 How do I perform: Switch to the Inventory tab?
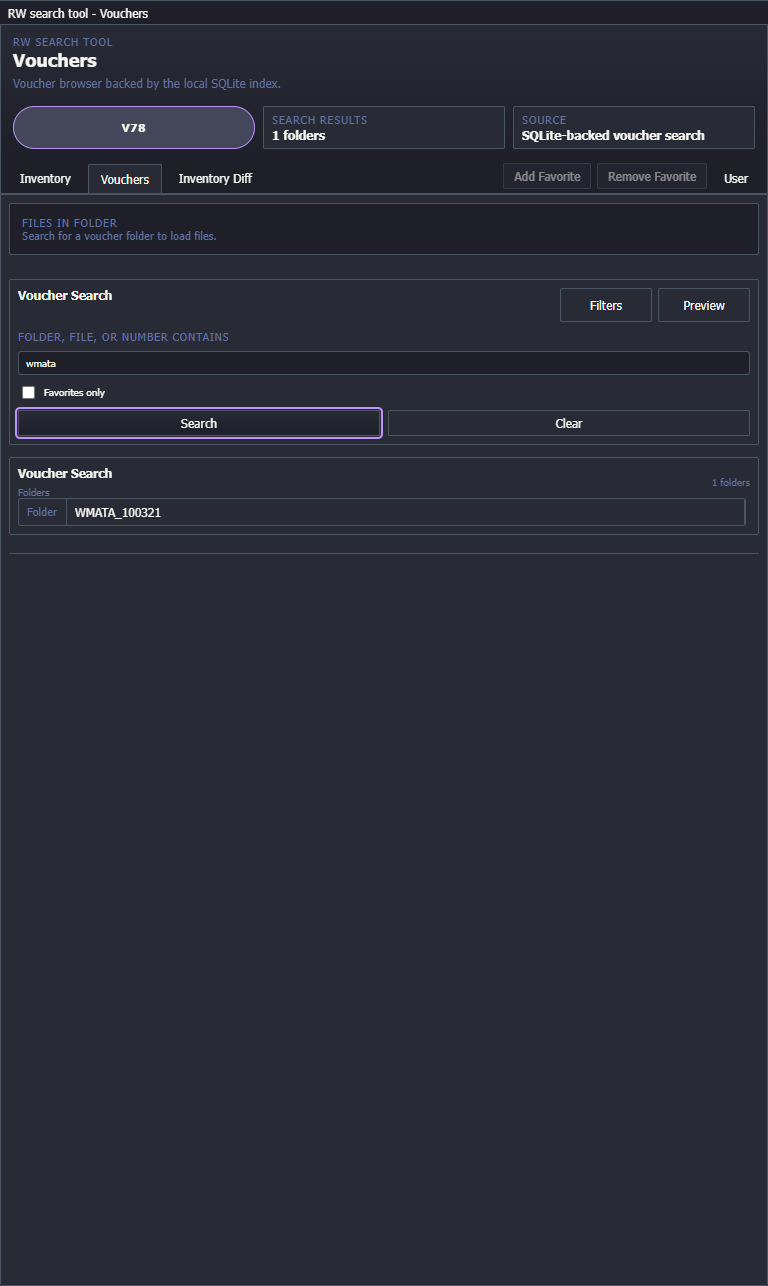coord(45,179)
